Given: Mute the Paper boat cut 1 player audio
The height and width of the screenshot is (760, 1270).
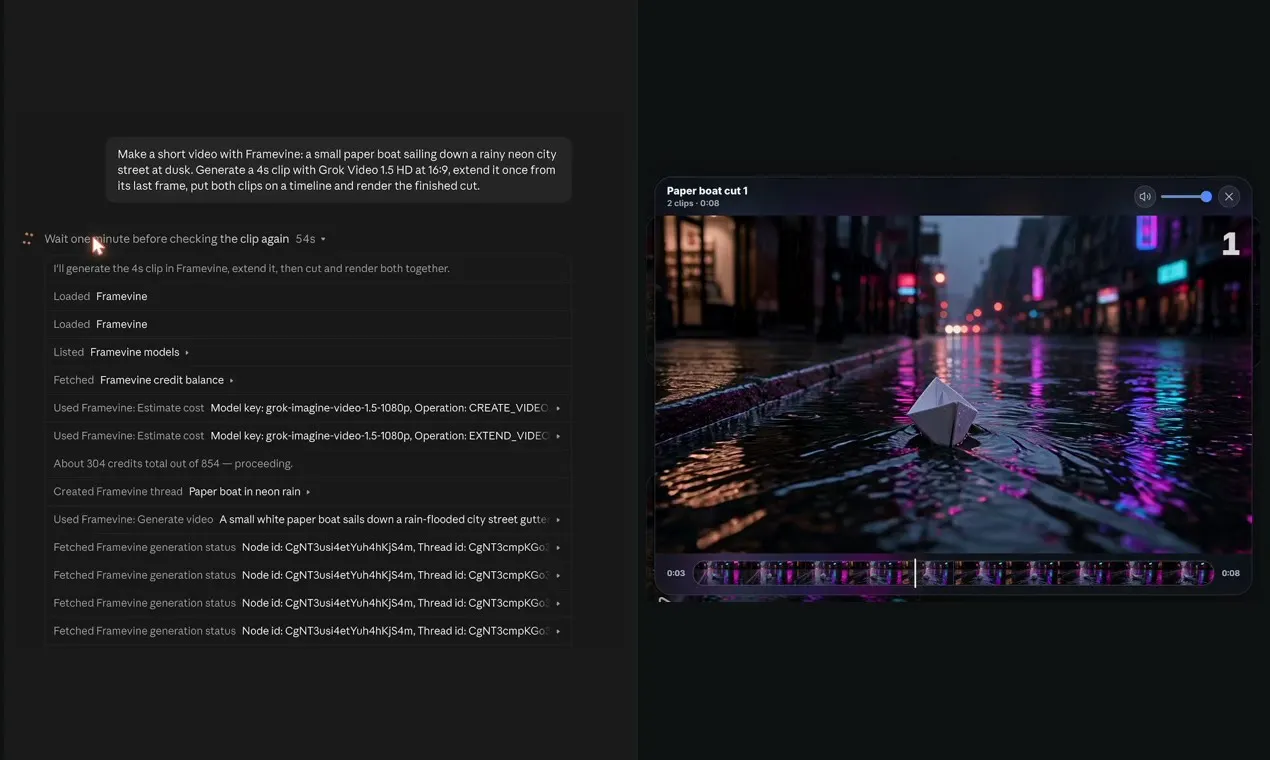Looking at the screenshot, I should pos(1145,197).
